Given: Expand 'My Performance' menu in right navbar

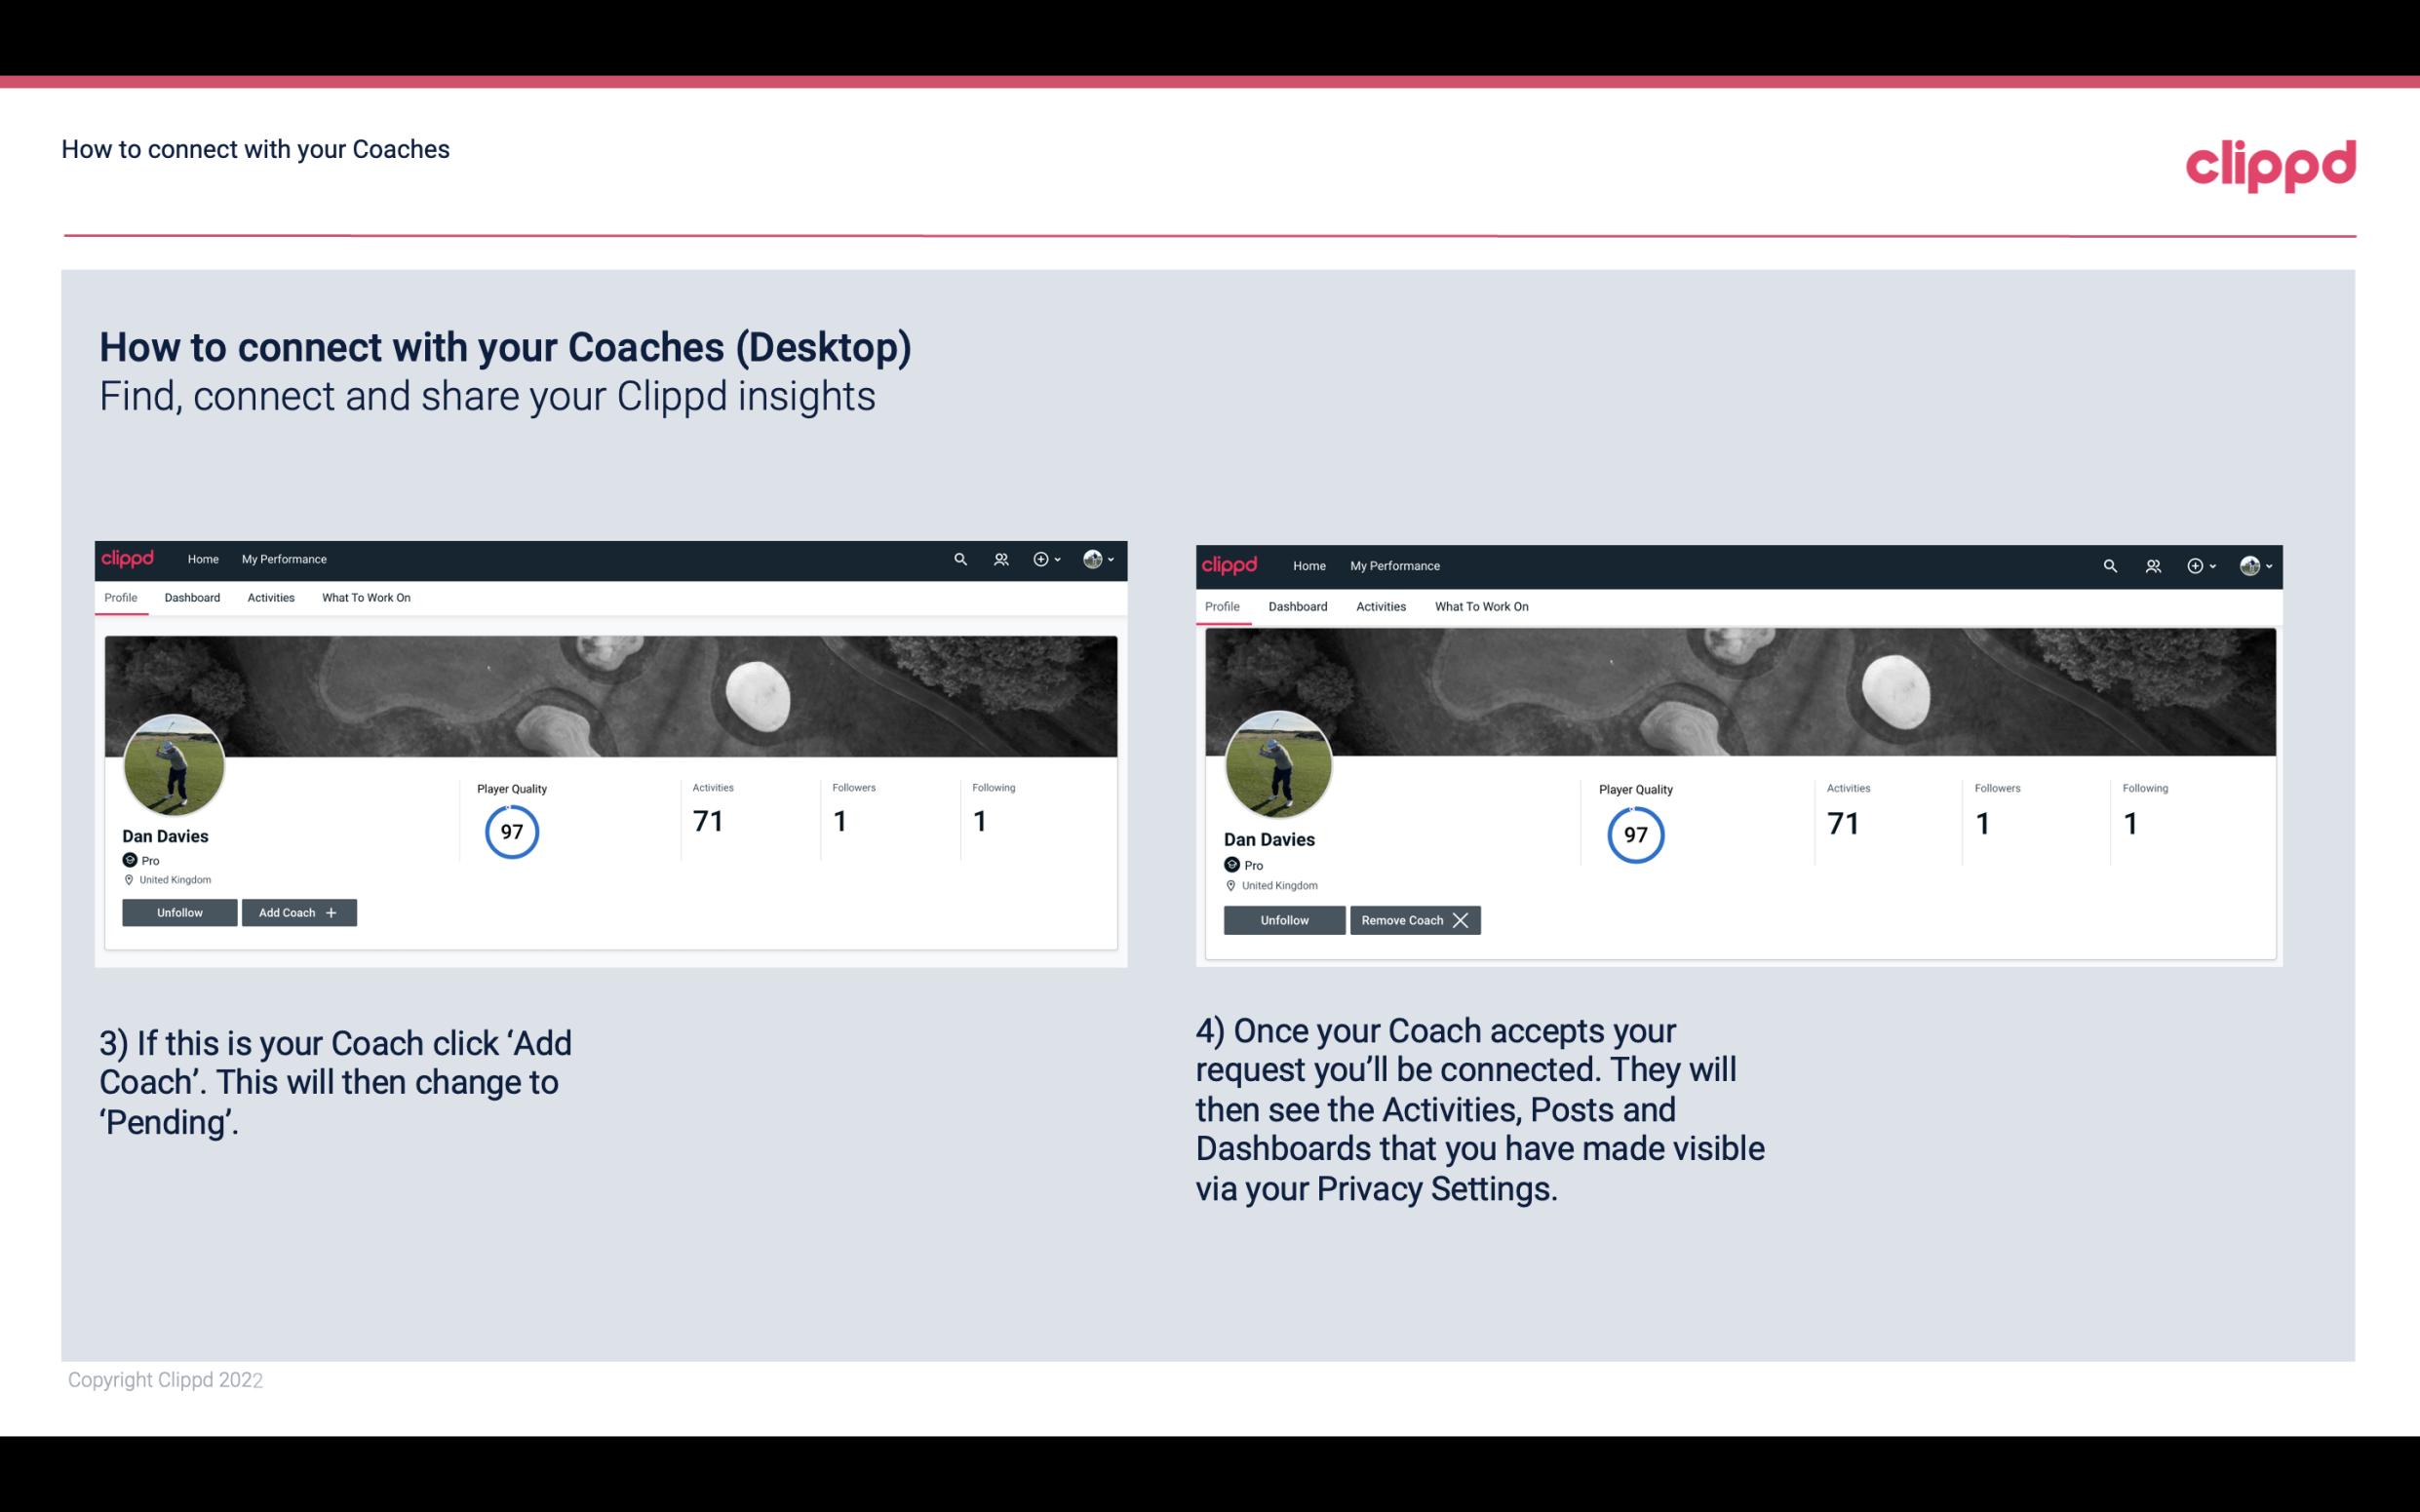Looking at the screenshot, I should [x=1394, y=564].
